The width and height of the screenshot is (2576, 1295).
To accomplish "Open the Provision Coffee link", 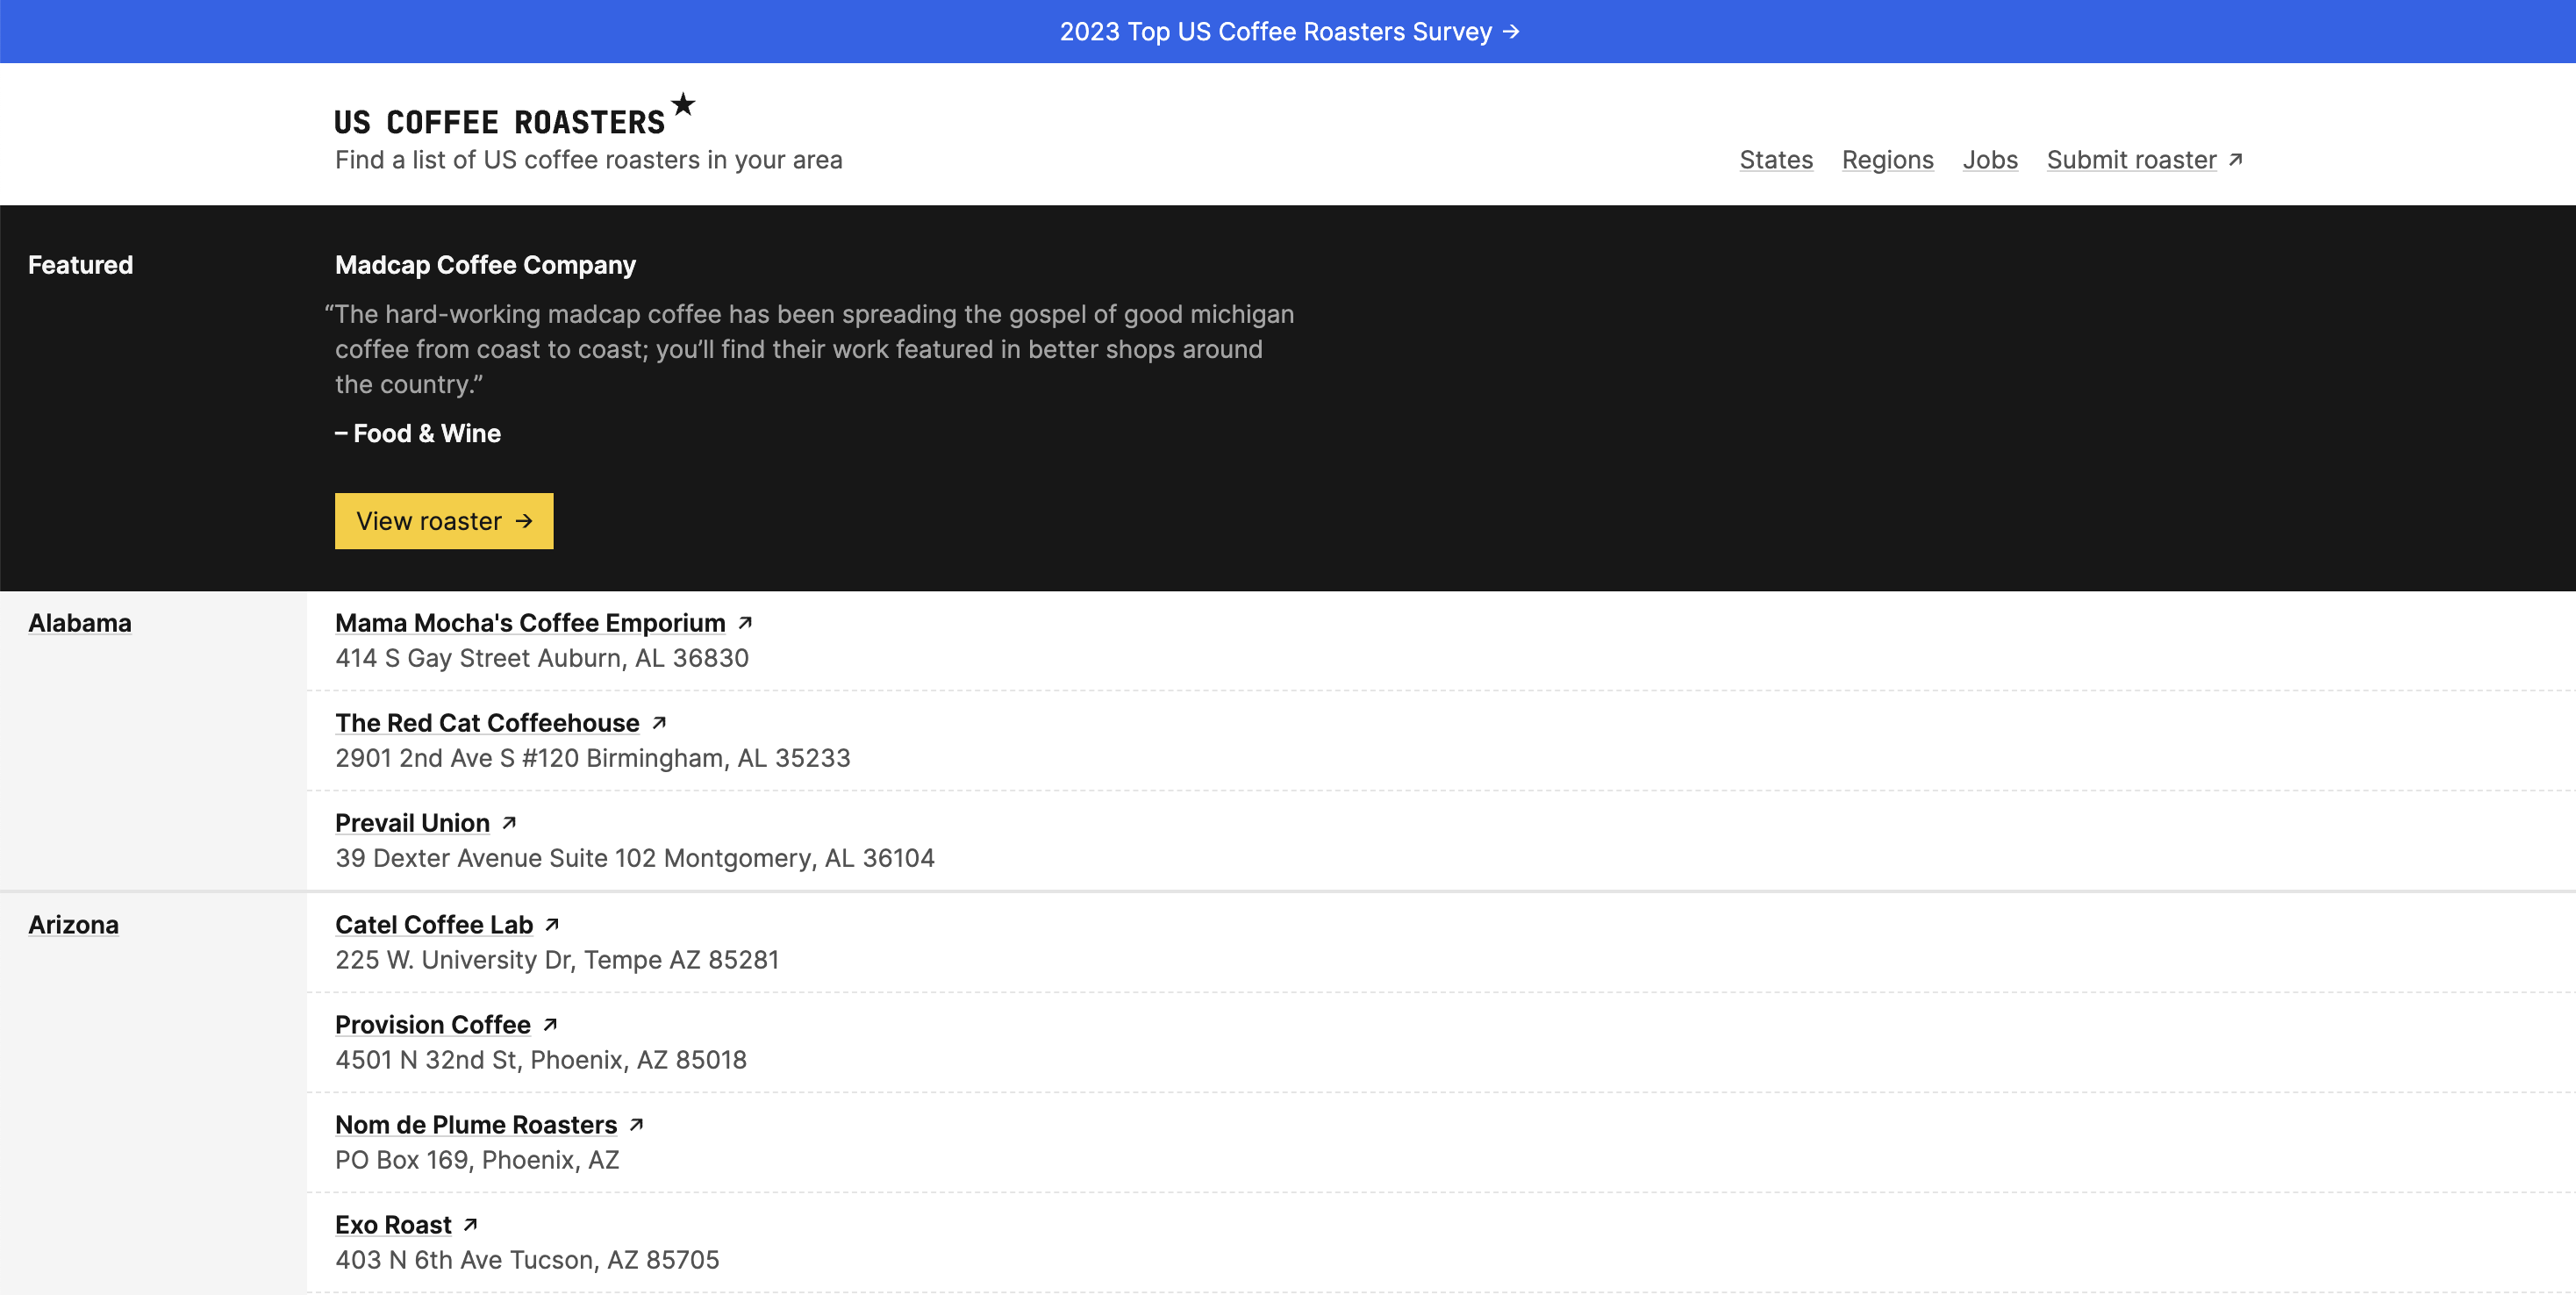I will [433, 1025].
